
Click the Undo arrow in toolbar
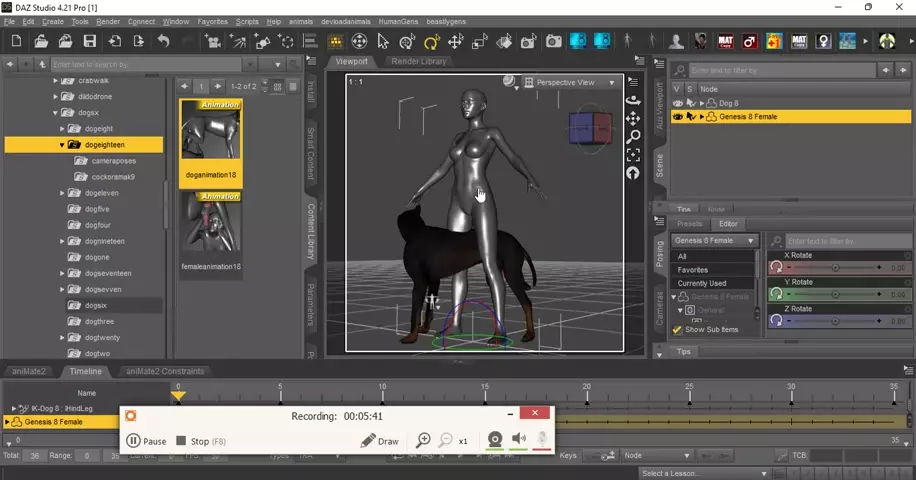(x=163, y=42)
